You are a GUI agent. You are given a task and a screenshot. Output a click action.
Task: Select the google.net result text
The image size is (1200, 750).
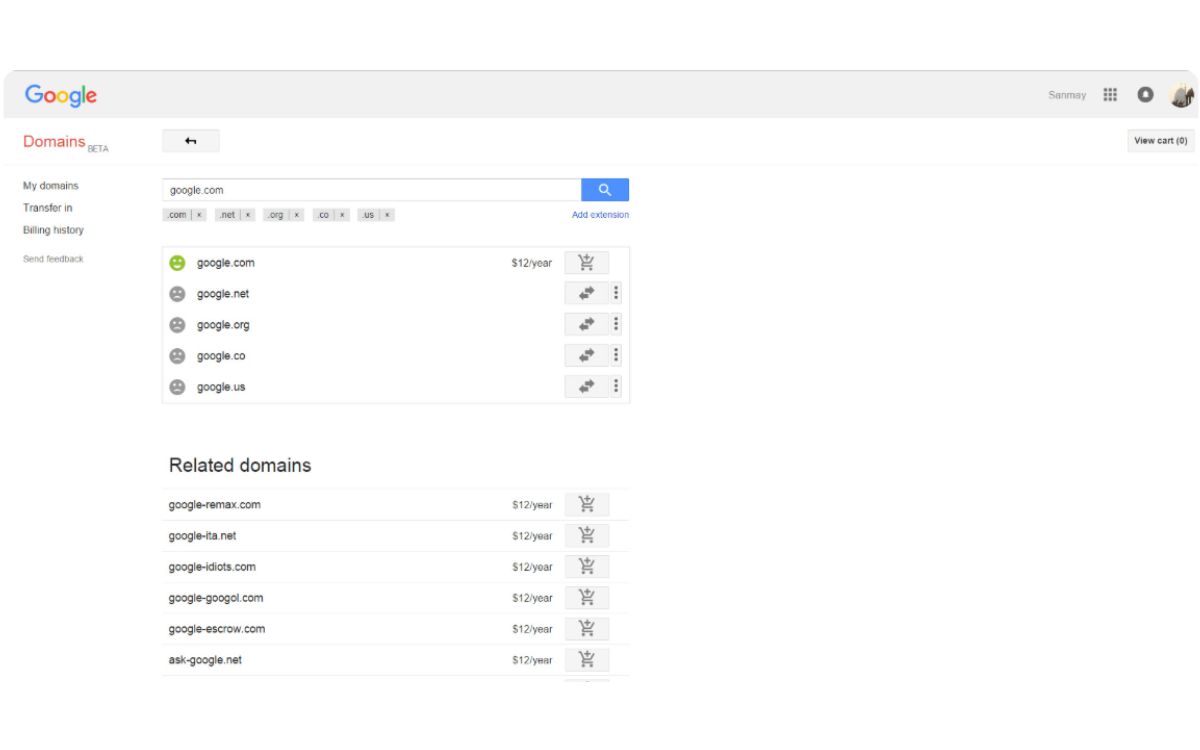(223, 294)
